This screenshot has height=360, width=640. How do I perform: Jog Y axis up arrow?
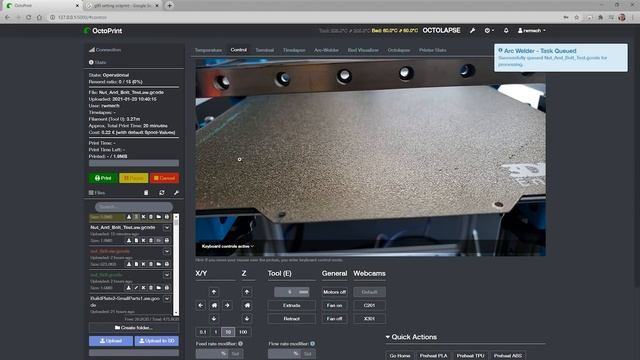(x=214, y=292)
